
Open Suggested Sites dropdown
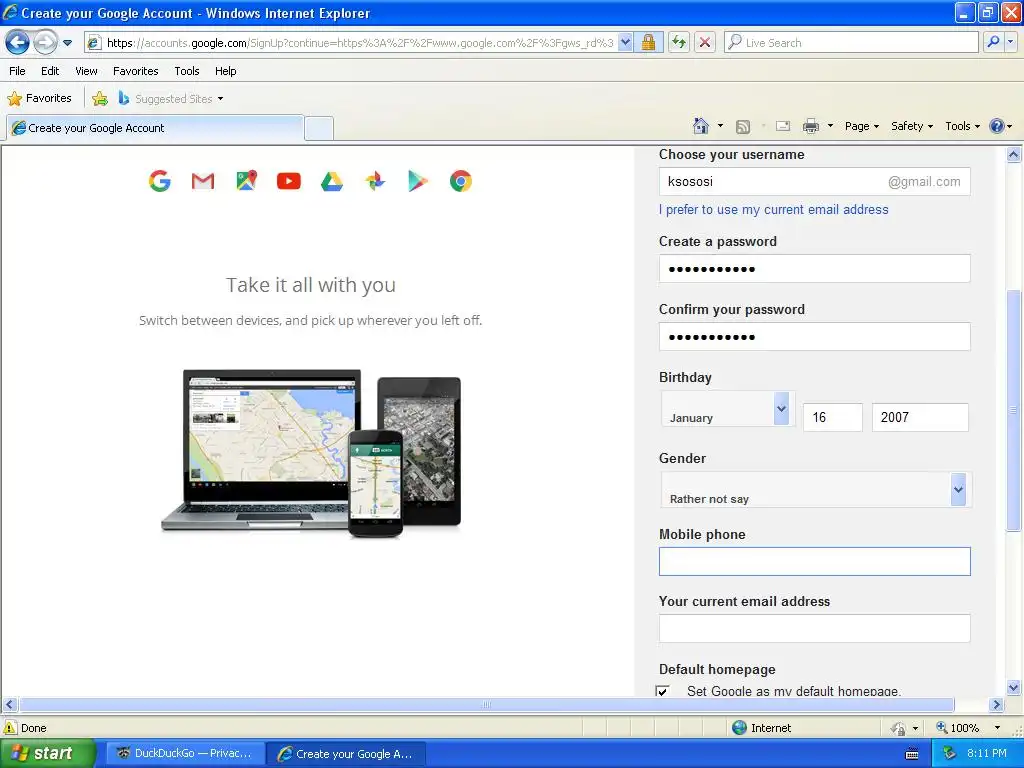pos(171,99)
